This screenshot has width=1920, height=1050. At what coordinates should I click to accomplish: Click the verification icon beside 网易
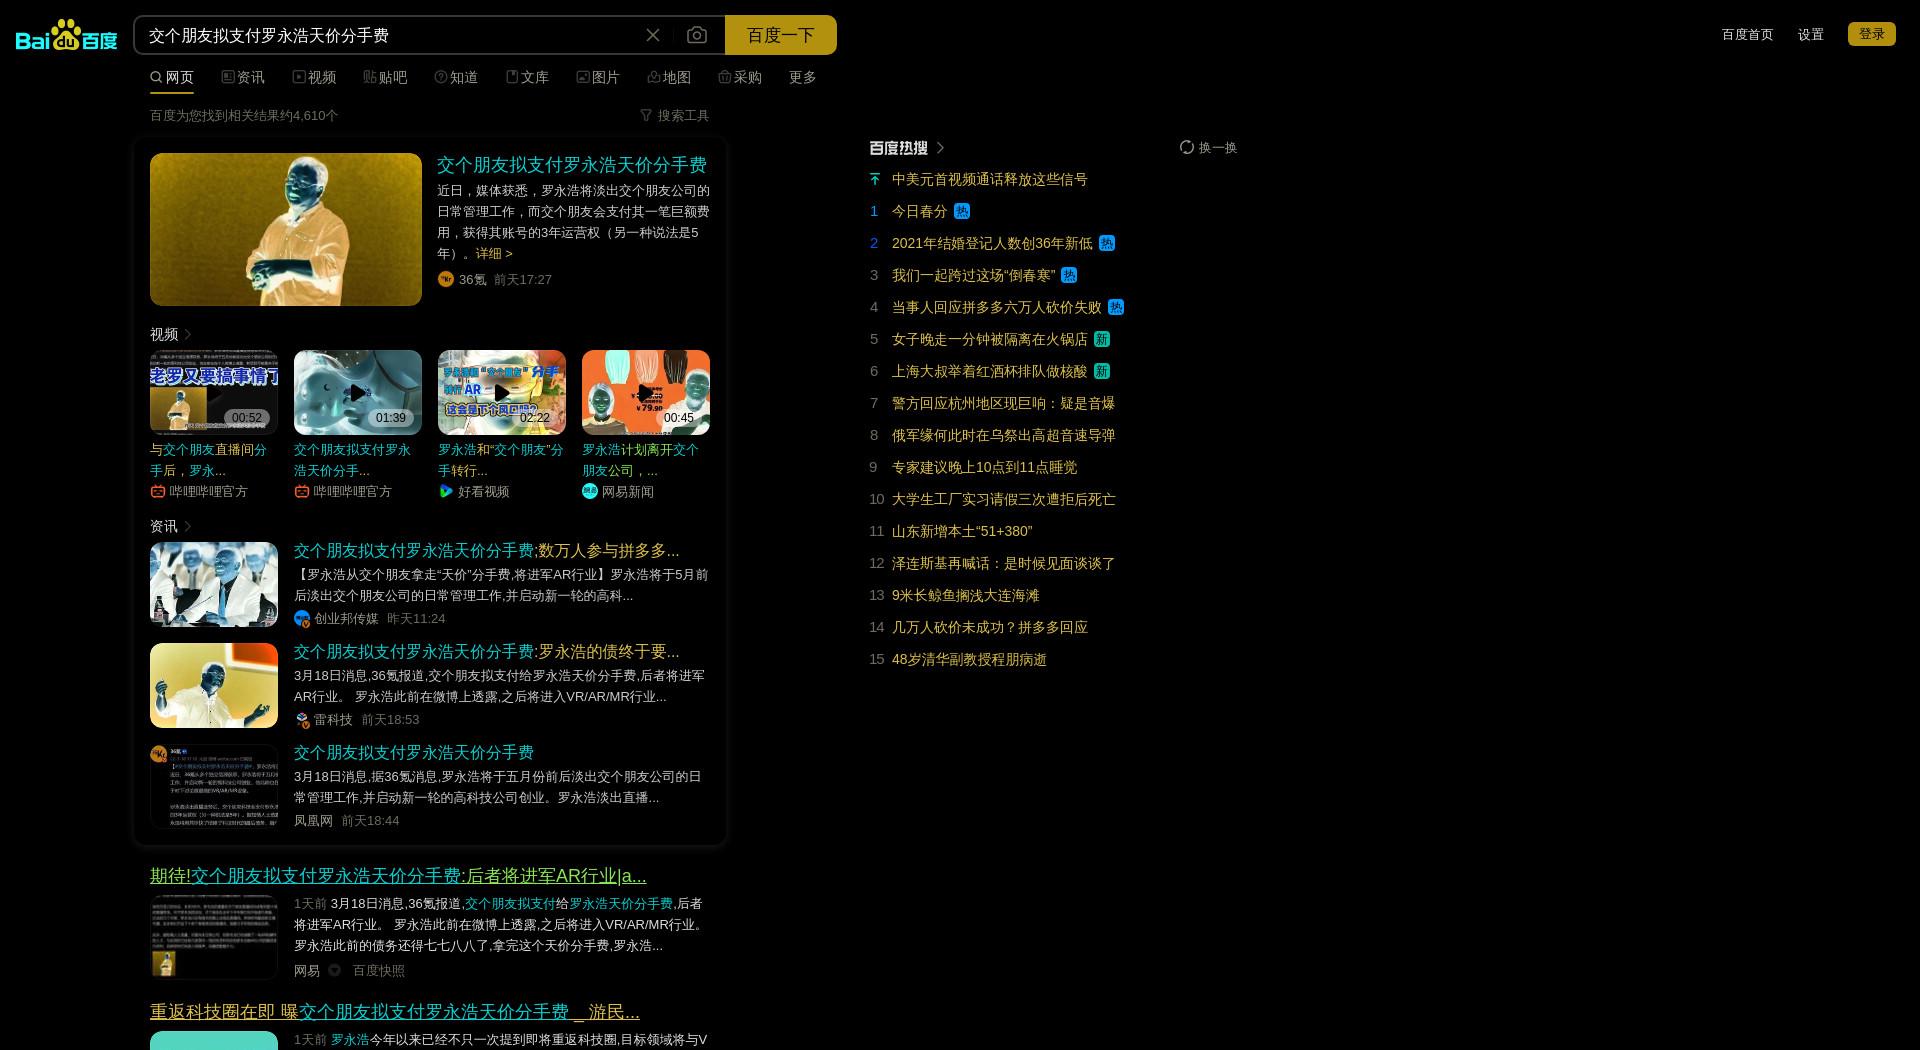pos(335,970)
